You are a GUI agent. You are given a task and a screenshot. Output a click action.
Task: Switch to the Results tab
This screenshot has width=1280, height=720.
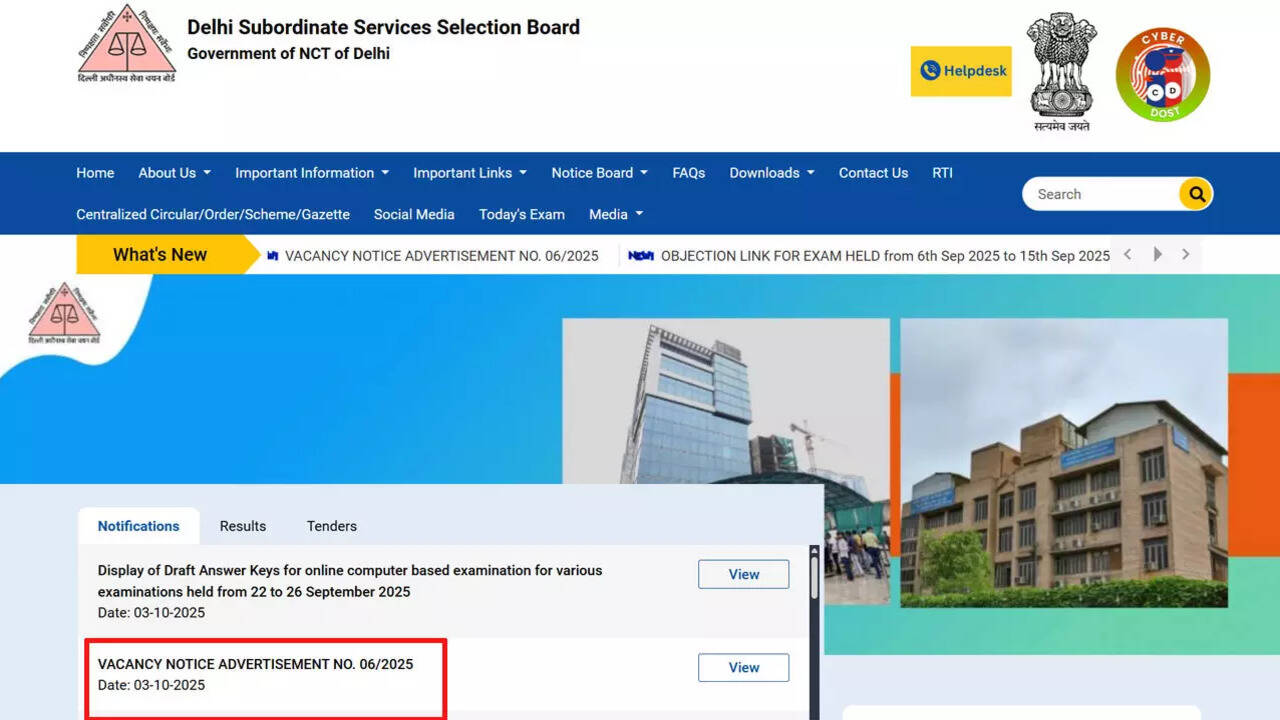pyautogui.click(x=243, y=526)
